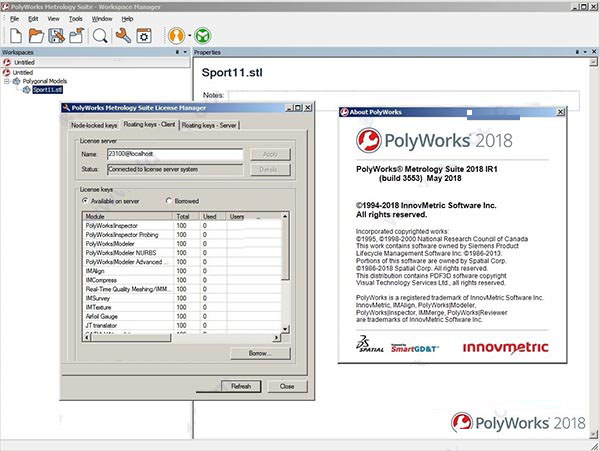Select the IMAlign module row
This screenshot has height=451, width=600.
182,271
